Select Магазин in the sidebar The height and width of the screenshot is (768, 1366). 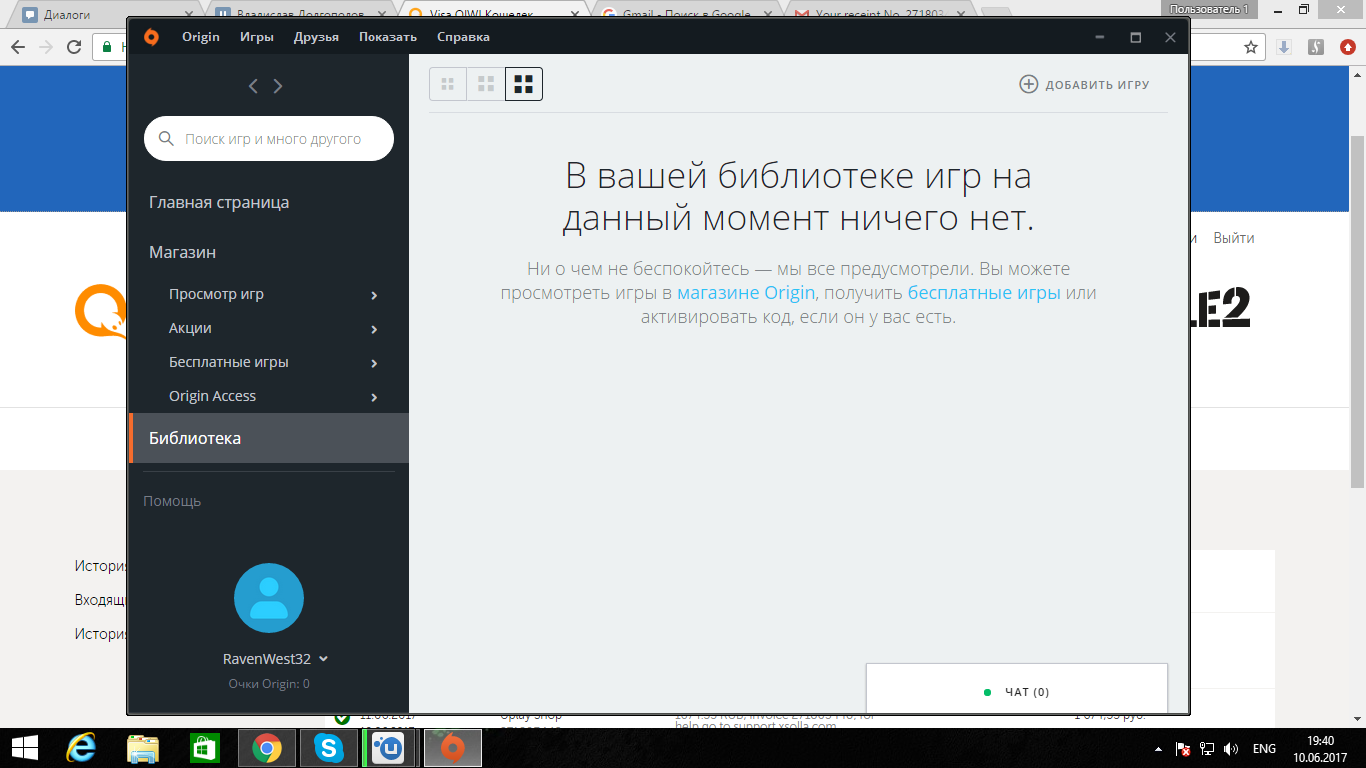coord(183,252)
